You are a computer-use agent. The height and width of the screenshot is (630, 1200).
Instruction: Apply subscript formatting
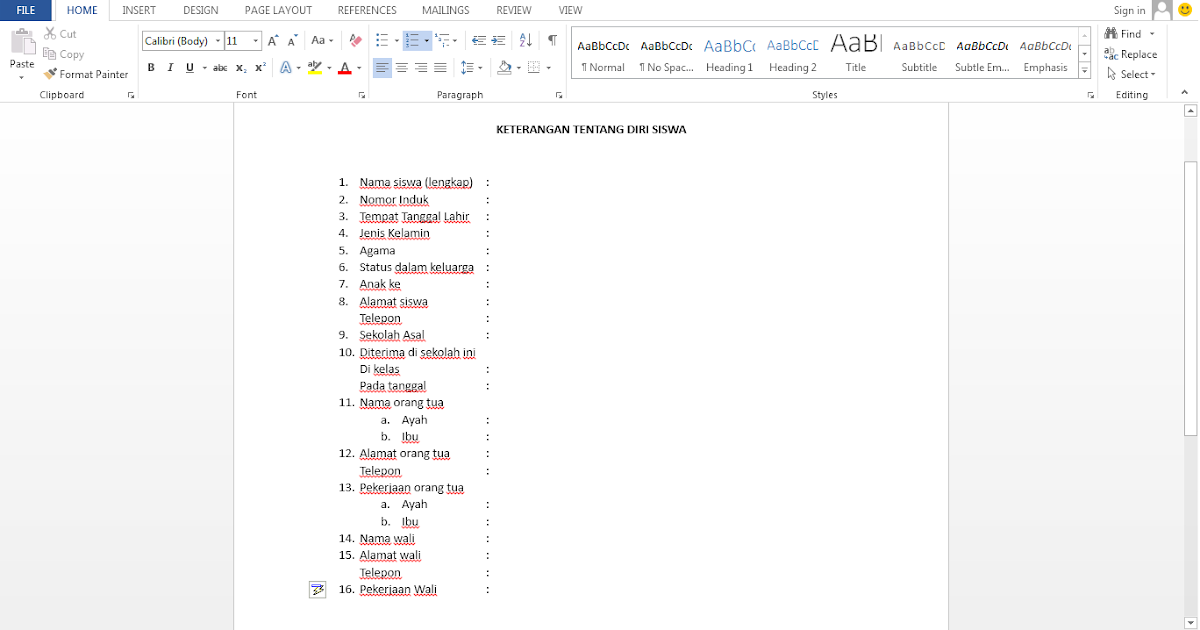(241, 68)
